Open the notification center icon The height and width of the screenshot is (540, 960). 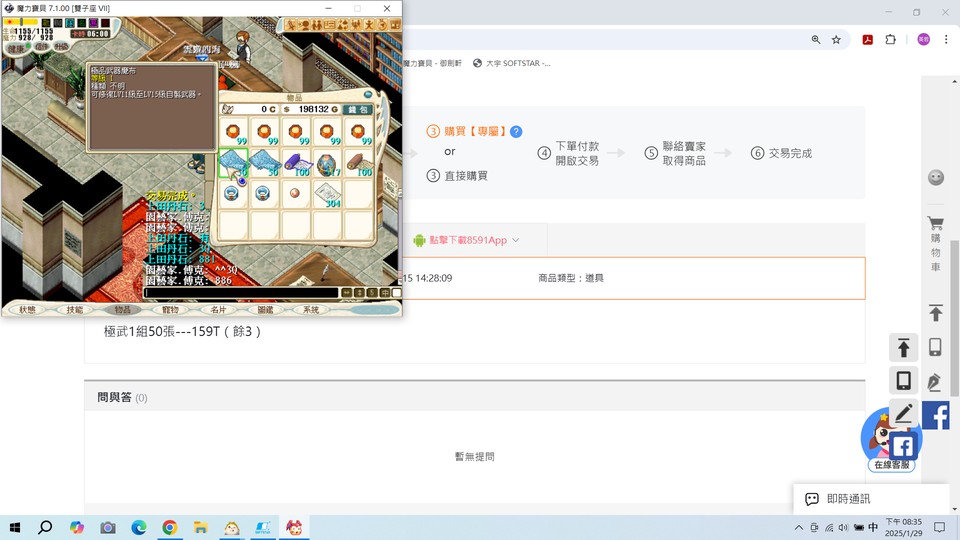coord(939,527)
